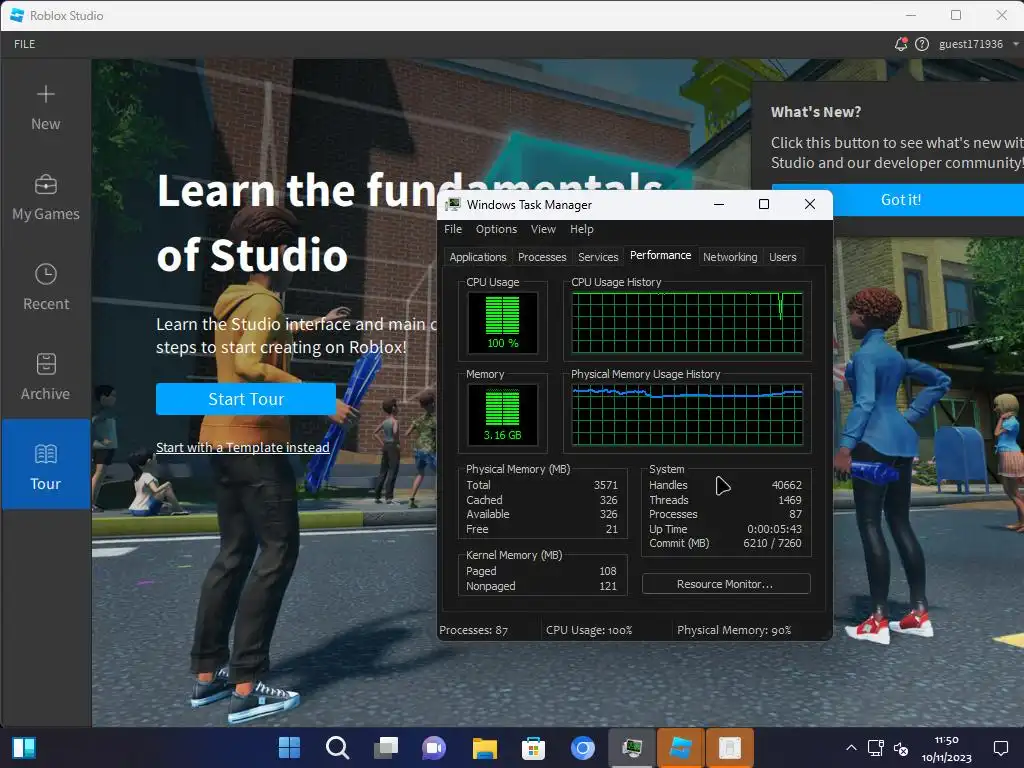Open My Games in the sidebar
Screen dimensions: 1024x768
45,198
